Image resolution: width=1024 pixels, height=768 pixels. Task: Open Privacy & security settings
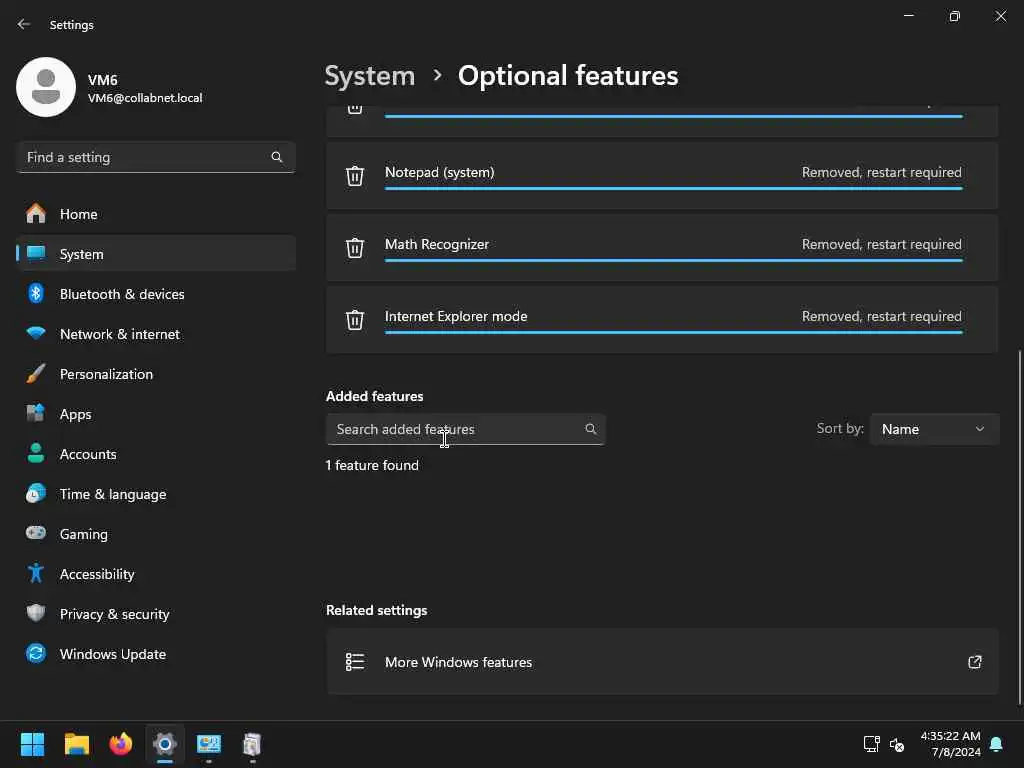tap(156, 613)
